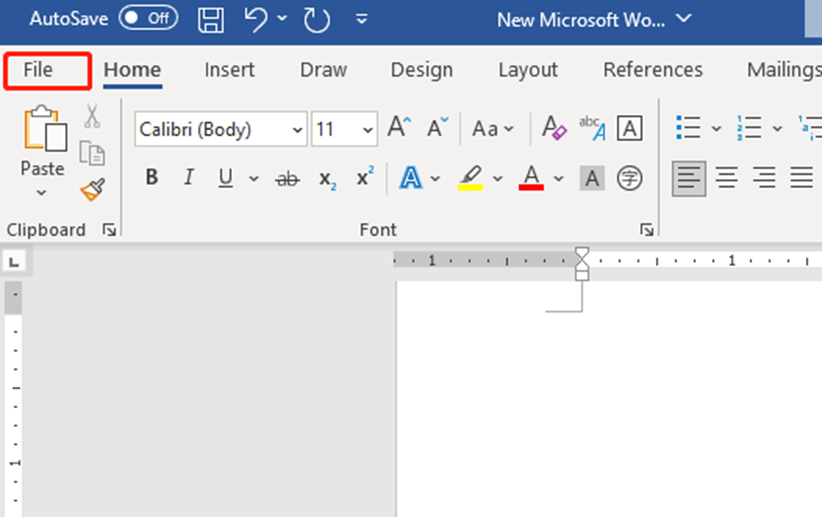Switch to the Layout tab
The image size is (822, 517).
coord(528,70)
